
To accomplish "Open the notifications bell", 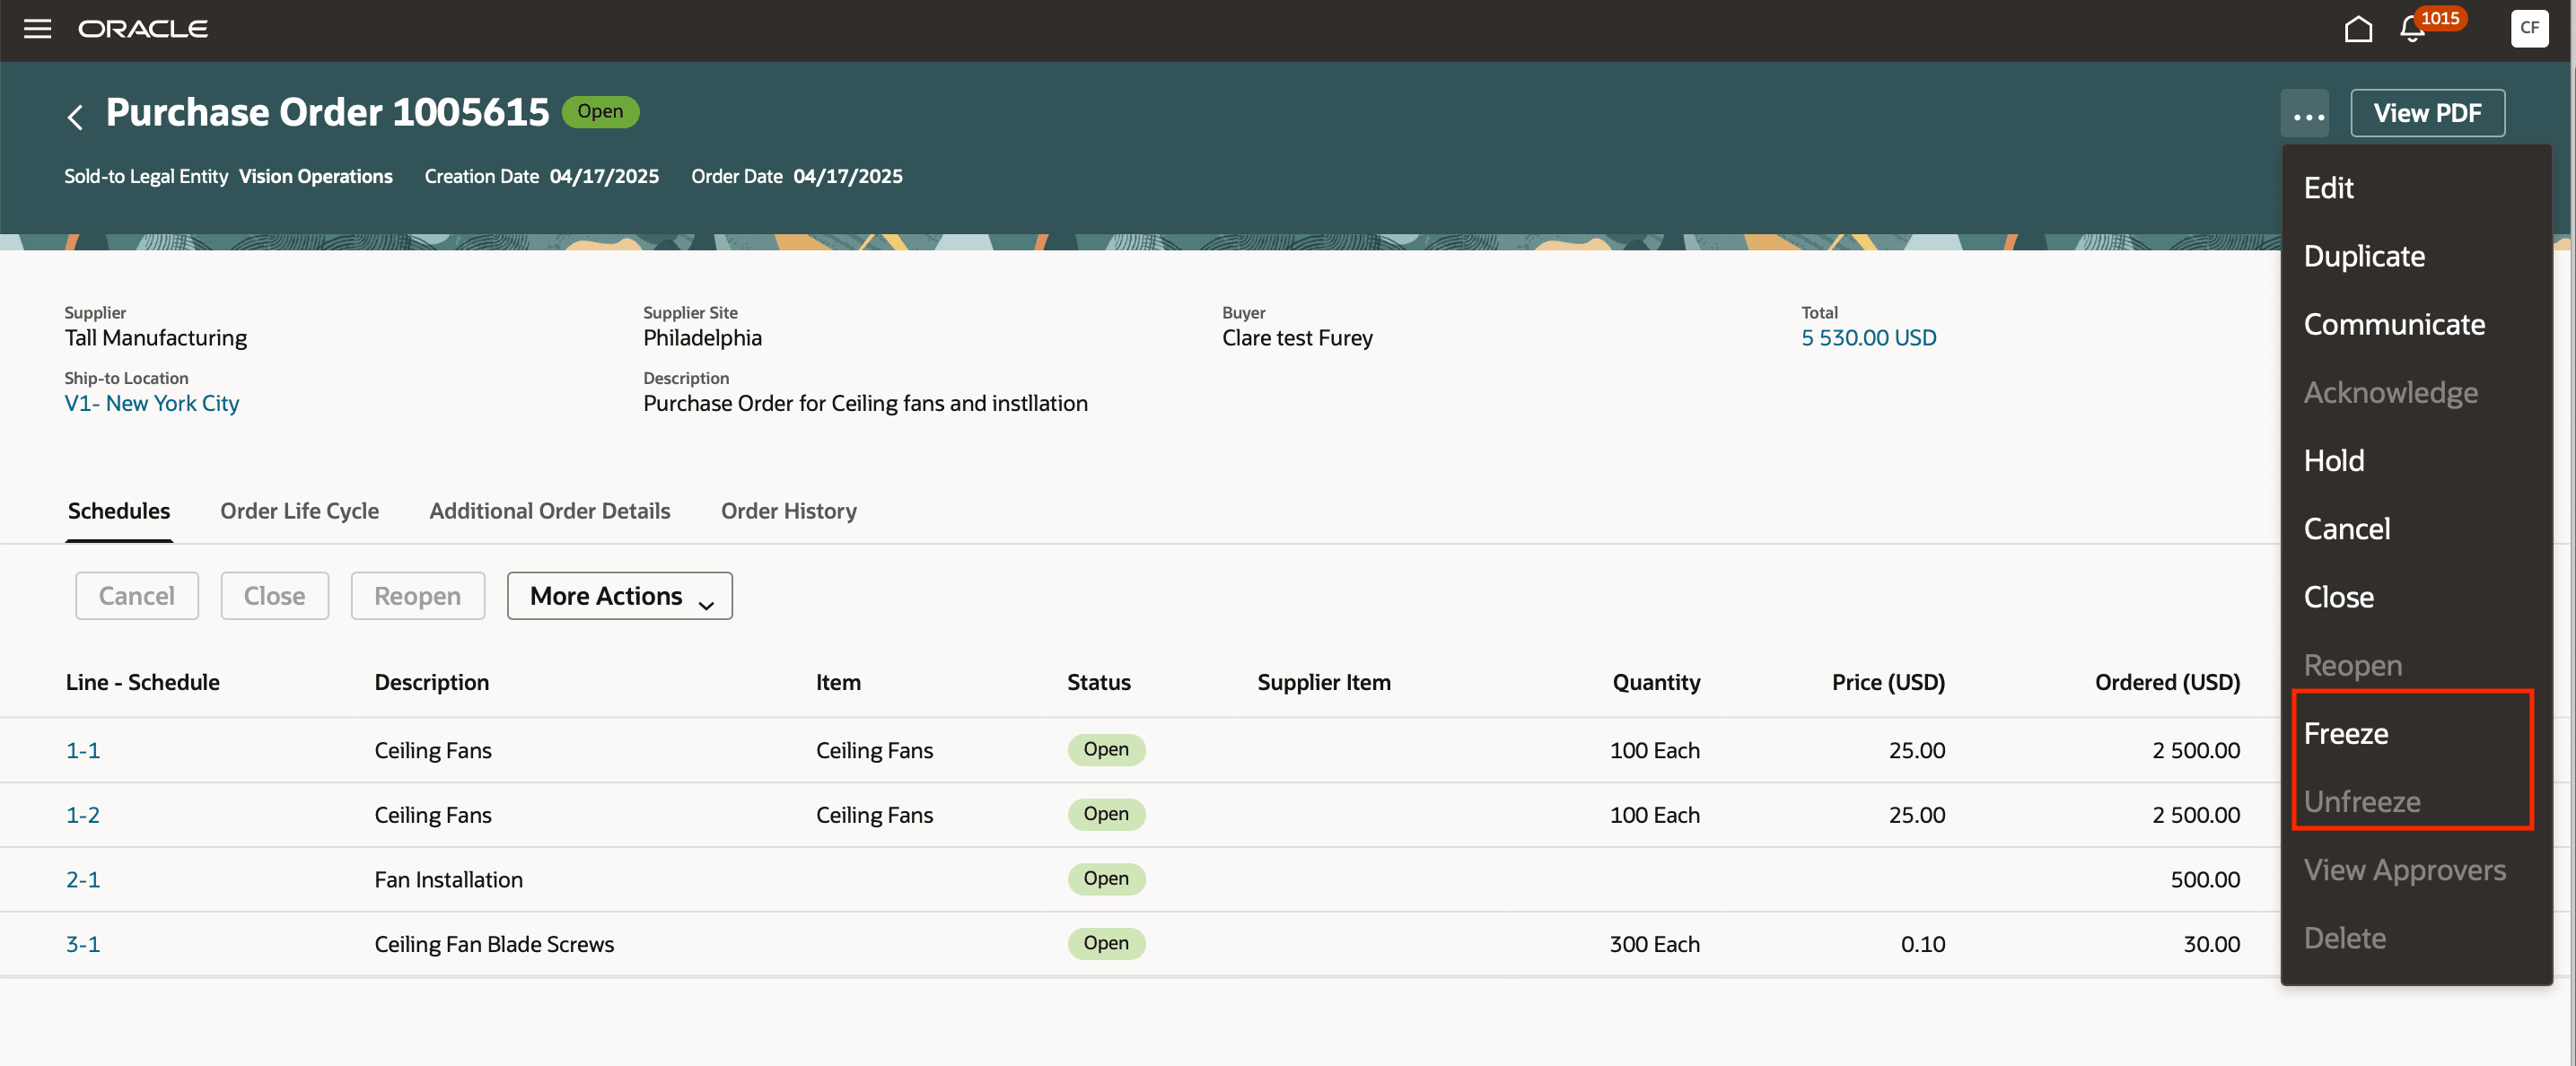I will click(x=2412, y=30).
